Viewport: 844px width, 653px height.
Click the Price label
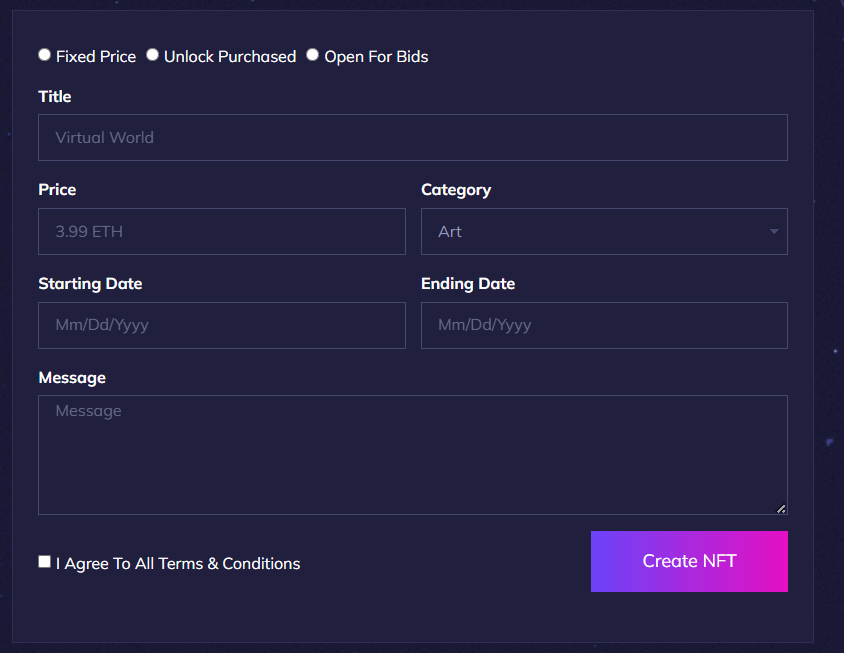[x=57, y=189]
